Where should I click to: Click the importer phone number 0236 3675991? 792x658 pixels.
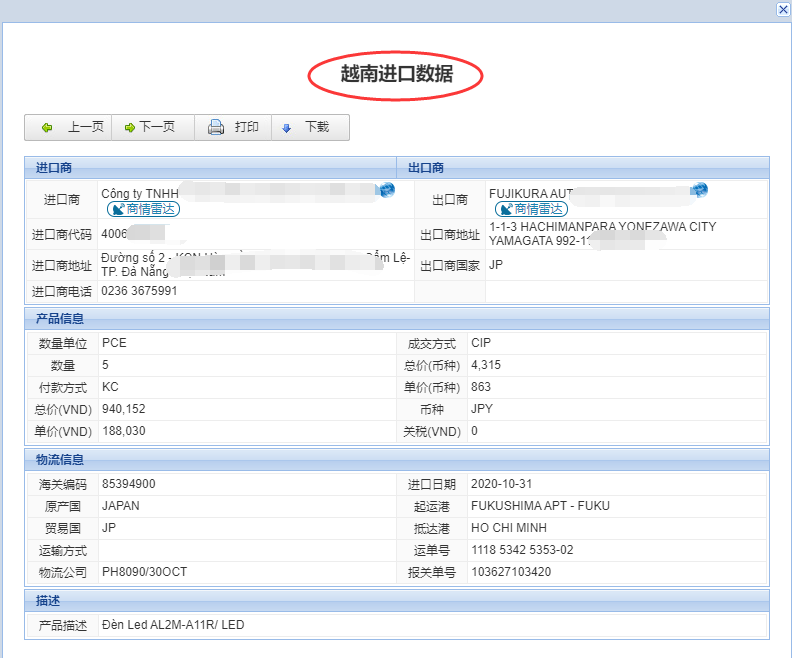coord(139,291)
